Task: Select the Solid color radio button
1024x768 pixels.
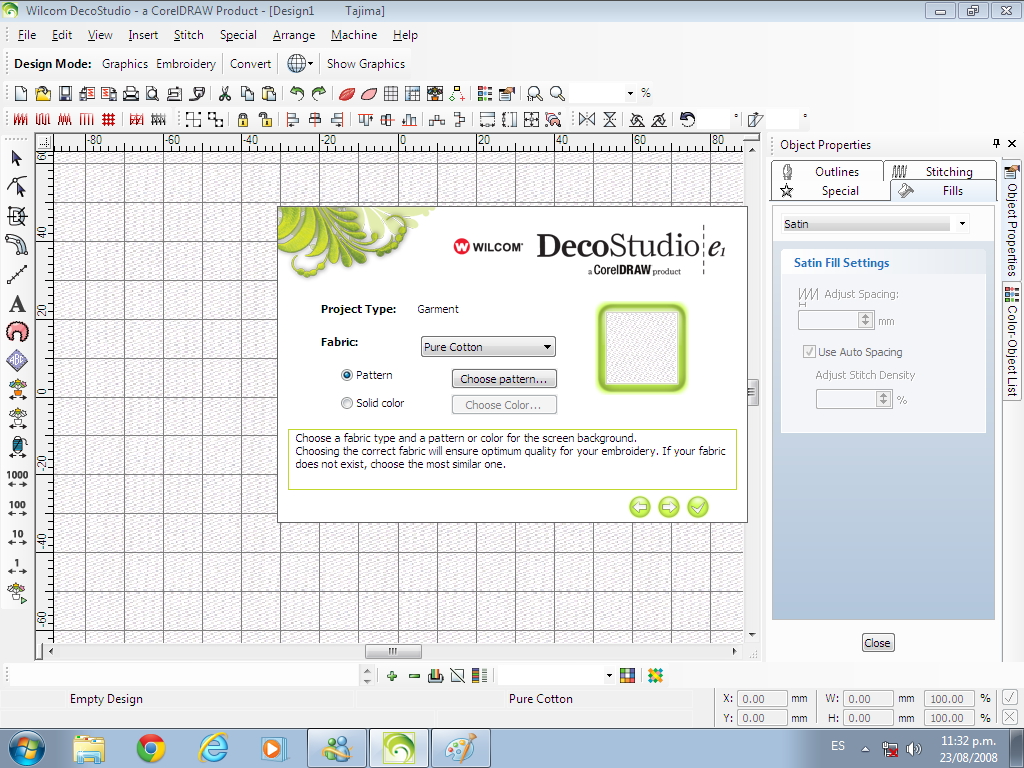Action: (x=347, y=403)
